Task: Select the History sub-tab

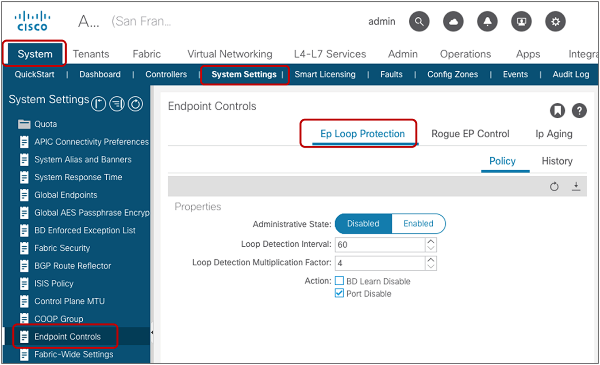Action: [557, 161]
